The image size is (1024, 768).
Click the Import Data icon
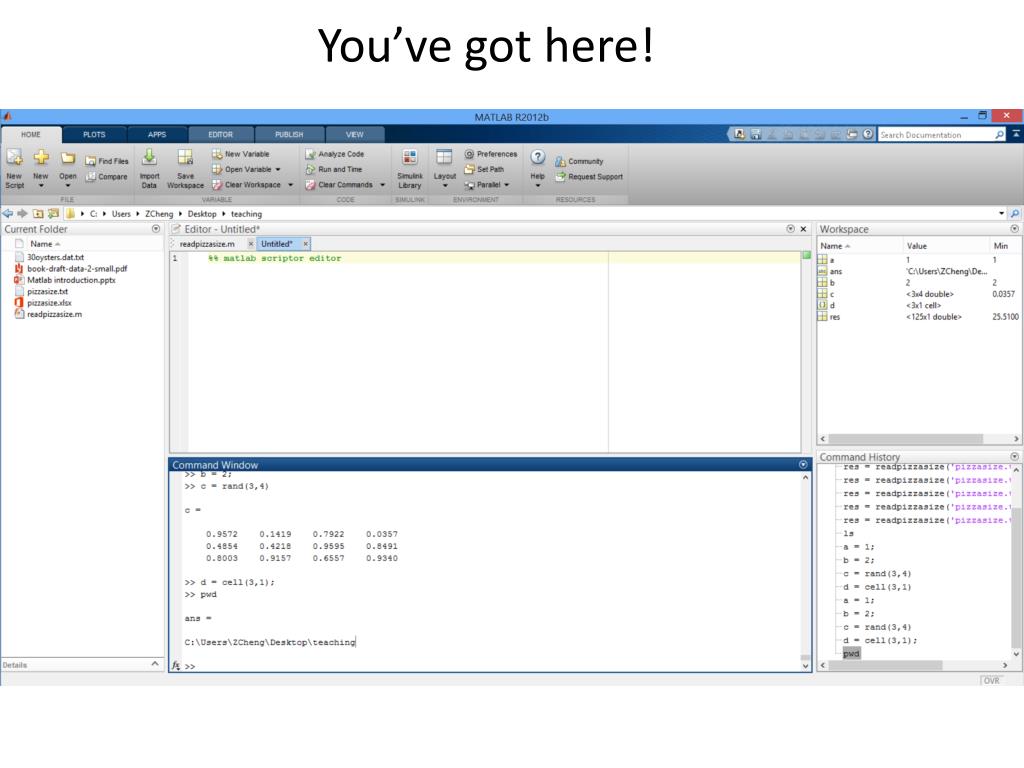pos(149,157)
